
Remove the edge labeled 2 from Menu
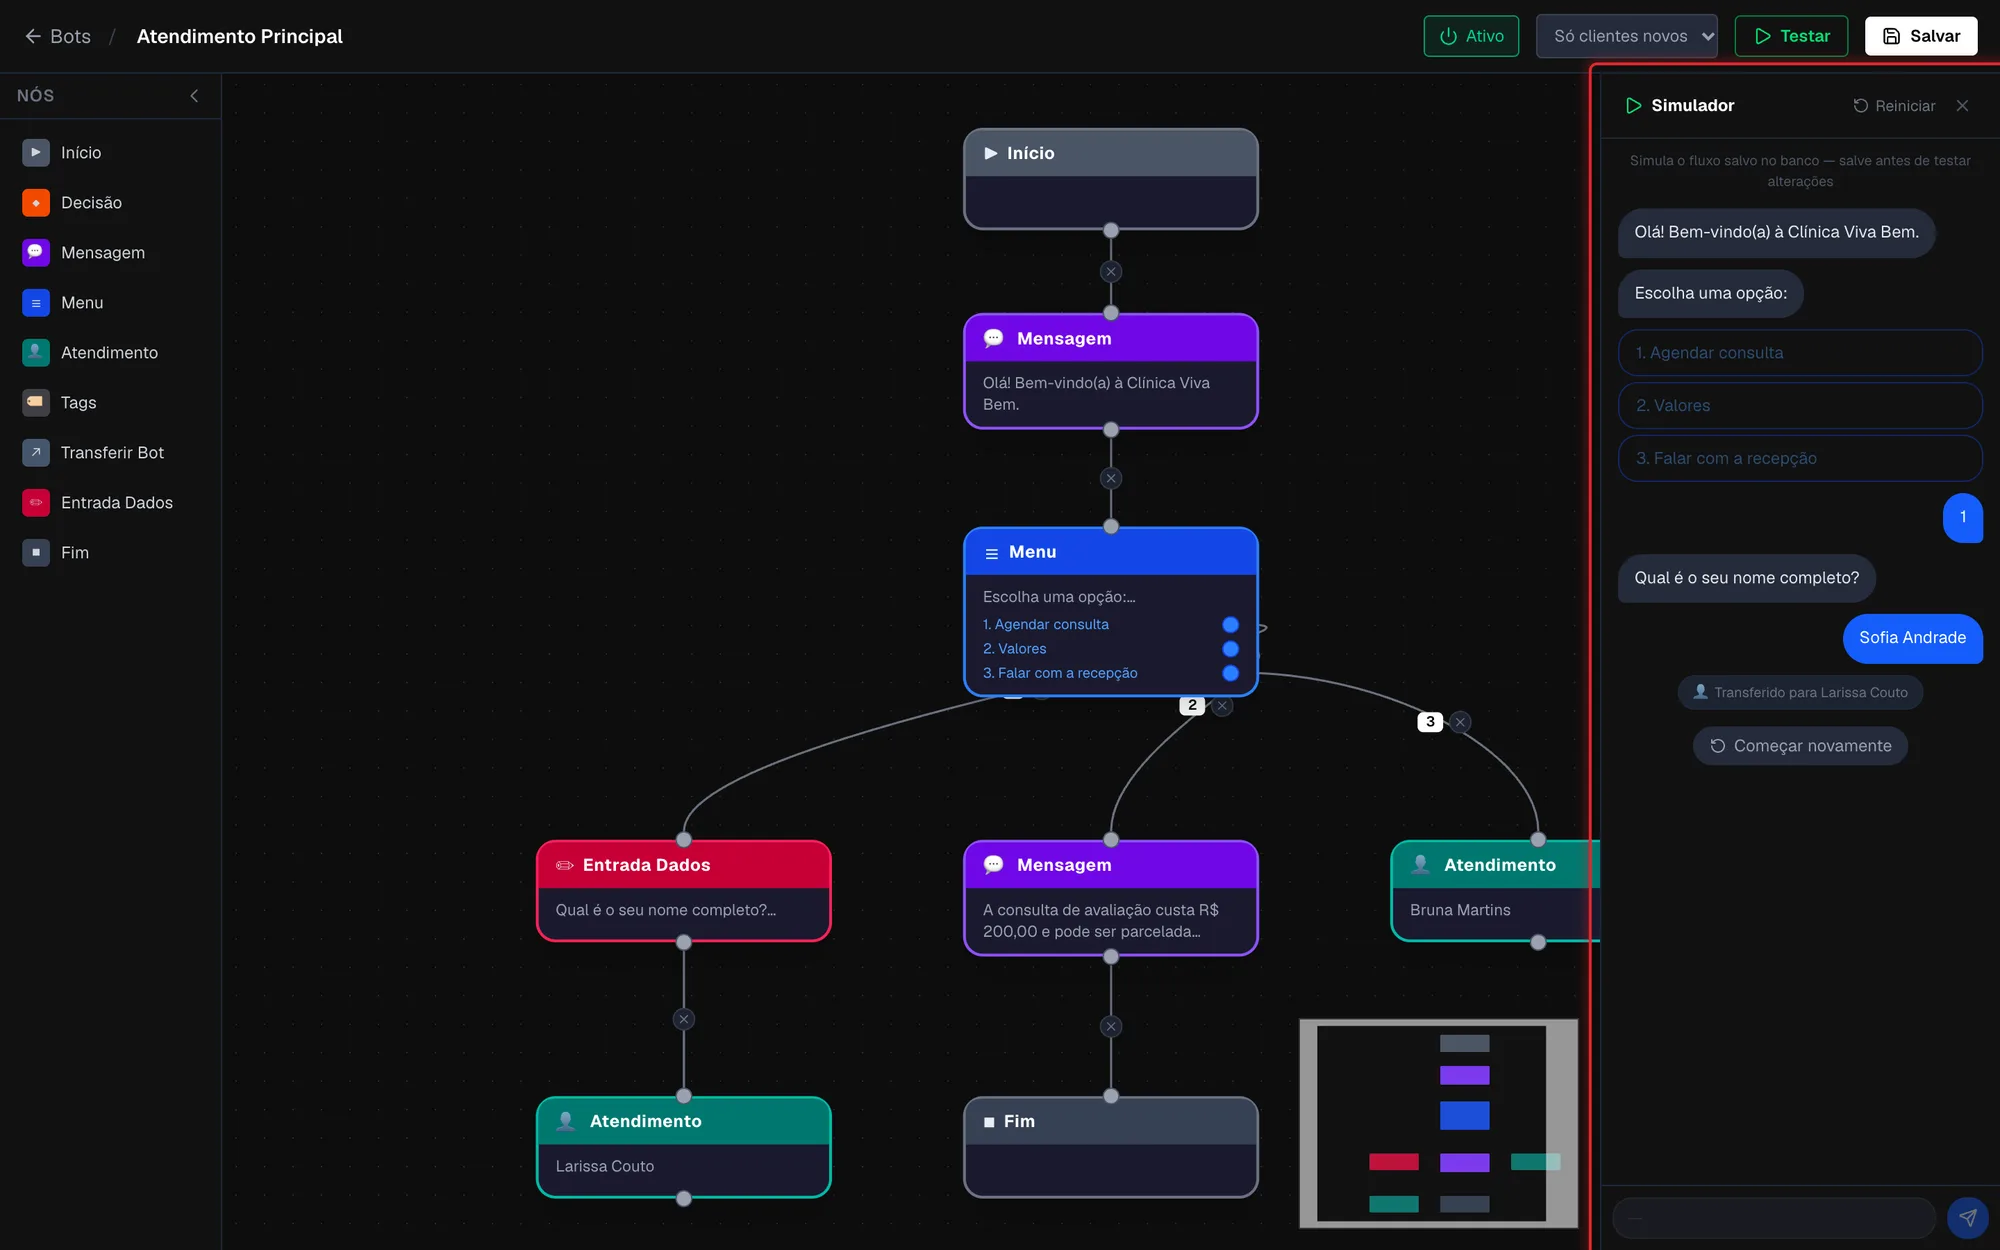click(1222, 706)
